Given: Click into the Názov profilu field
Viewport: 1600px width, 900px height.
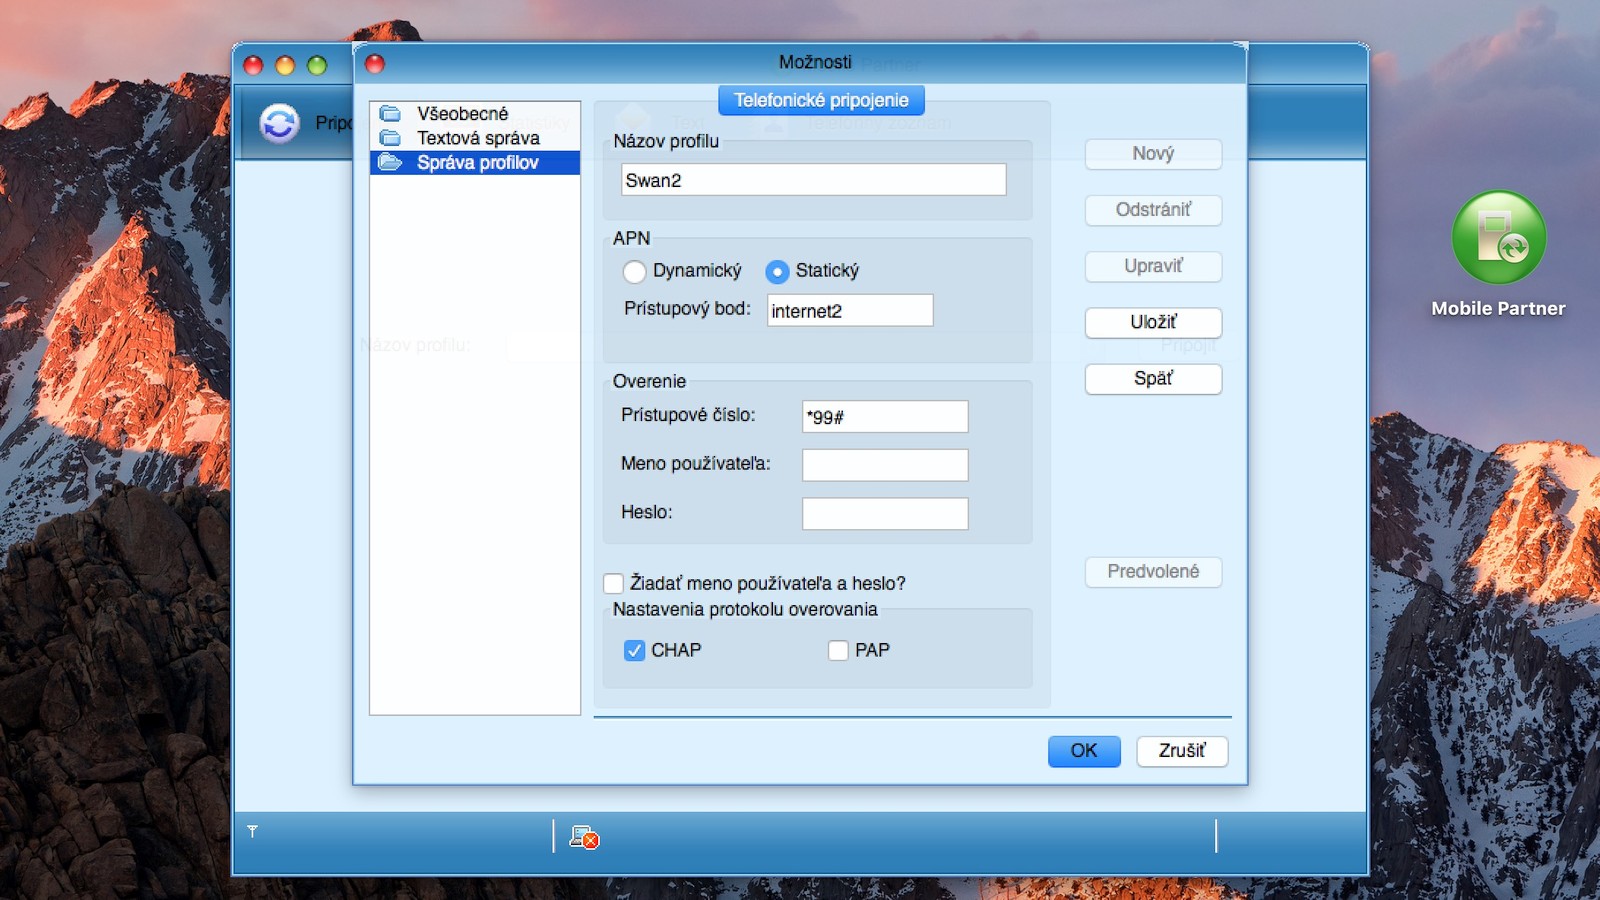Looking at the screenshot, I should tap(813, 180).
